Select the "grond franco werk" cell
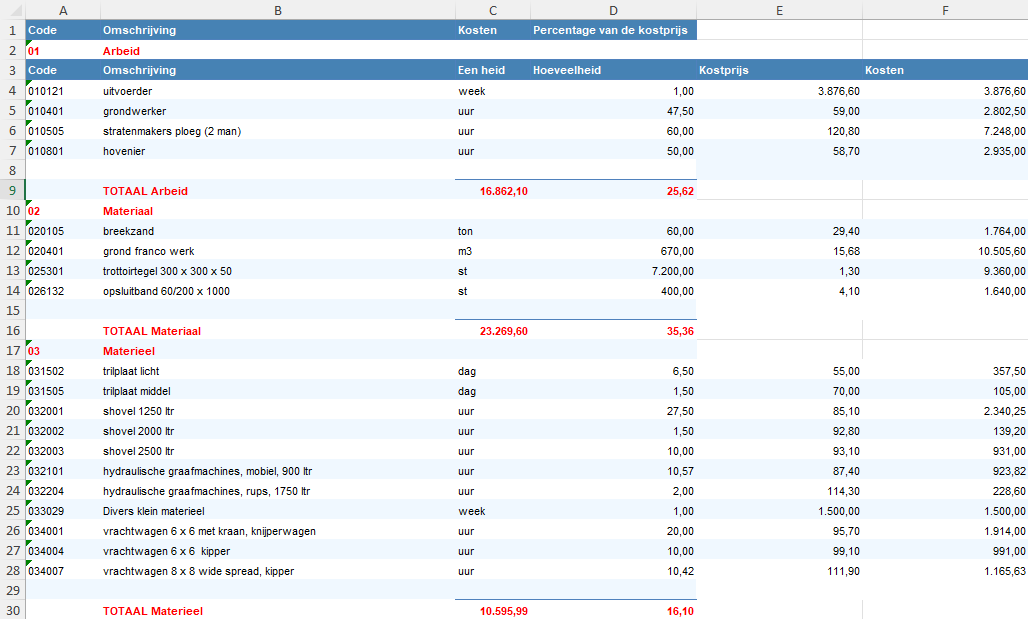 pyautogui.click(x=278, y=251)
